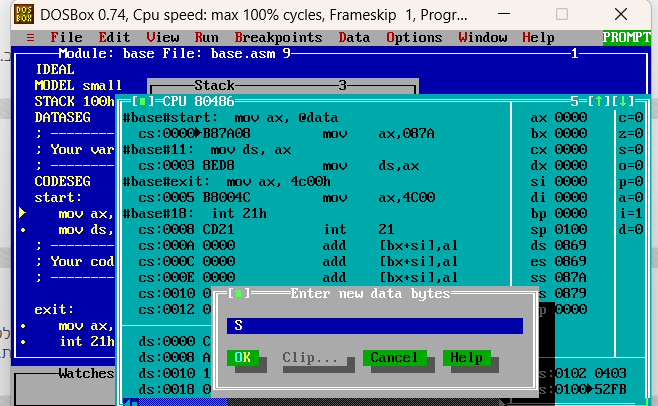Viewport: 658px width, 406px height.
Task: Click the CPU window close box
Action: [142, 101]
